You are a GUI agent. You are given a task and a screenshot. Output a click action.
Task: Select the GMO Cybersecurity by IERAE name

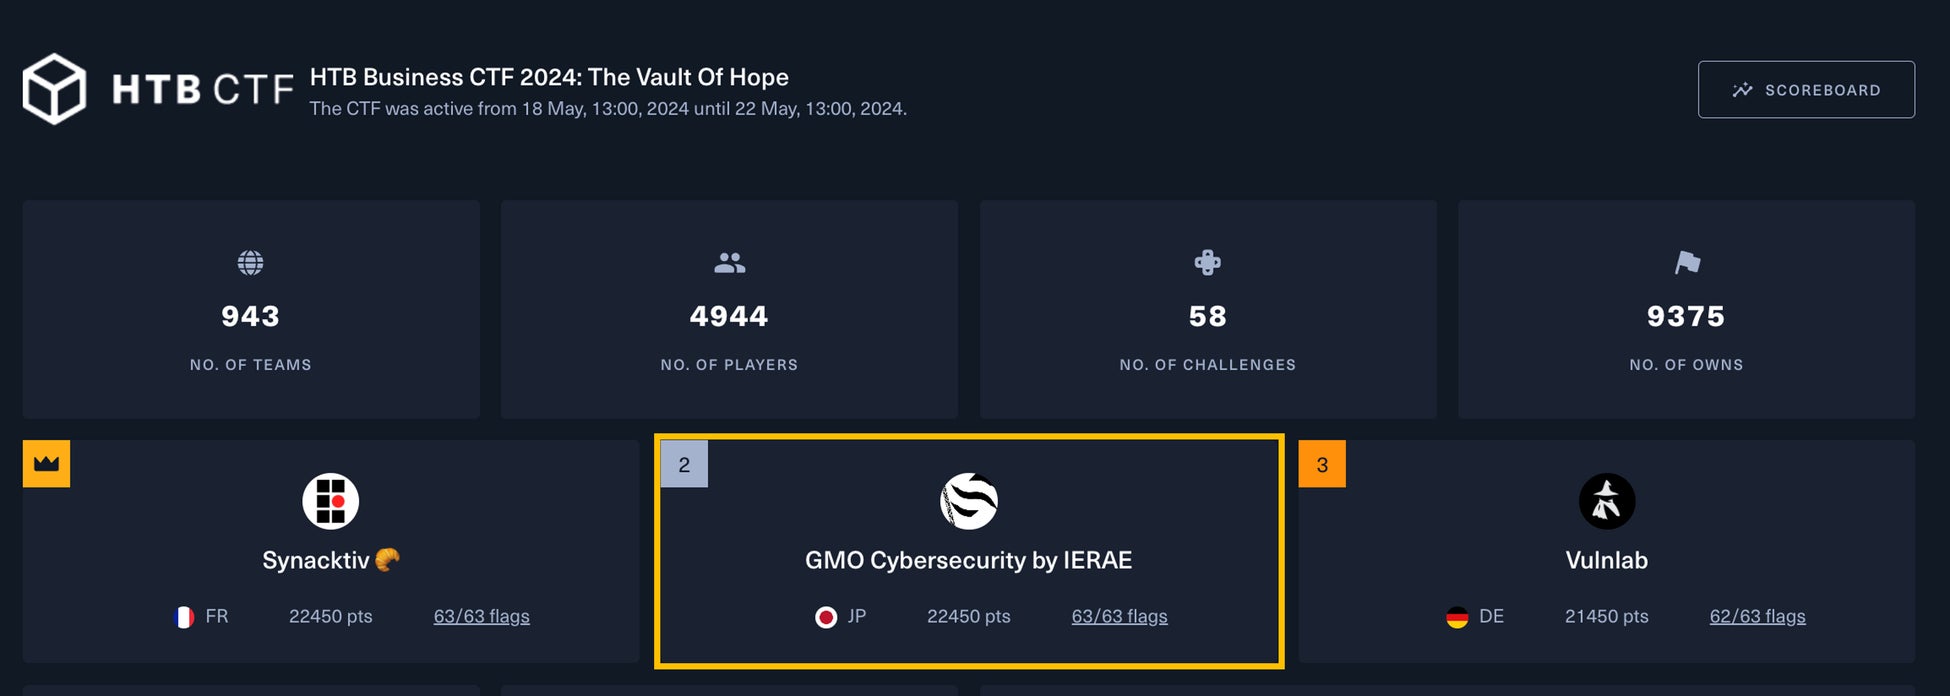pos(968,560)
